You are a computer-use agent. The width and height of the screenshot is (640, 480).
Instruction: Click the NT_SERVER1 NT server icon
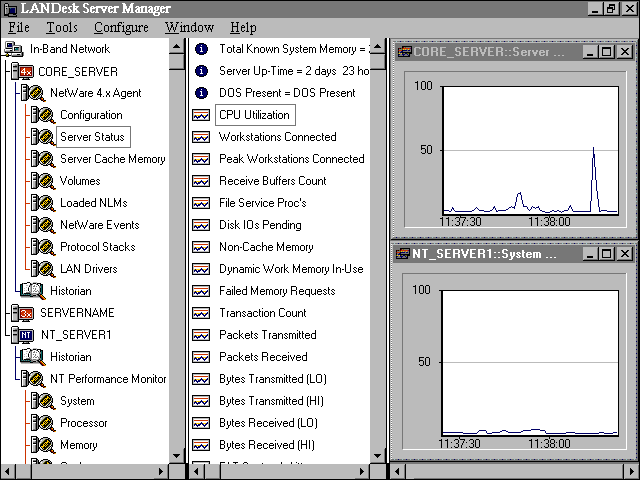point(22,335)
